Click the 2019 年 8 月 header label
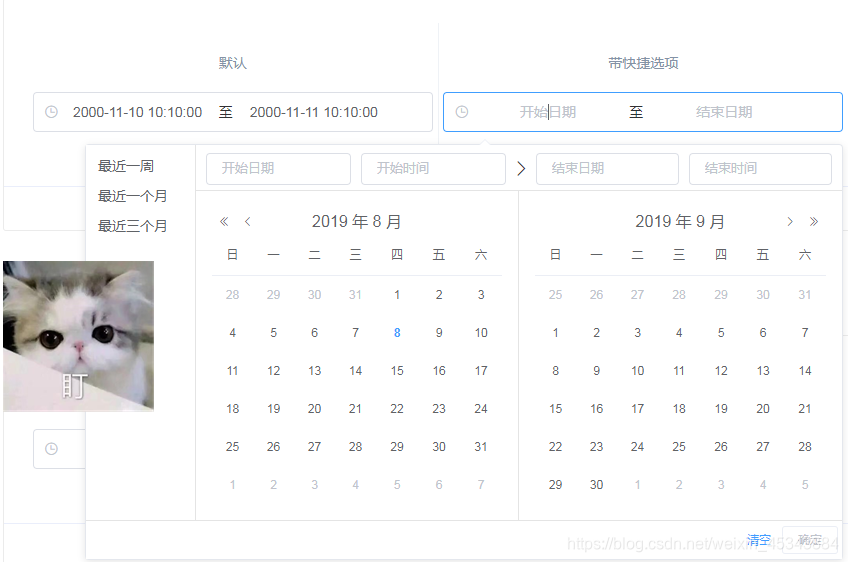Screen dimensions: 848x562 356,221
